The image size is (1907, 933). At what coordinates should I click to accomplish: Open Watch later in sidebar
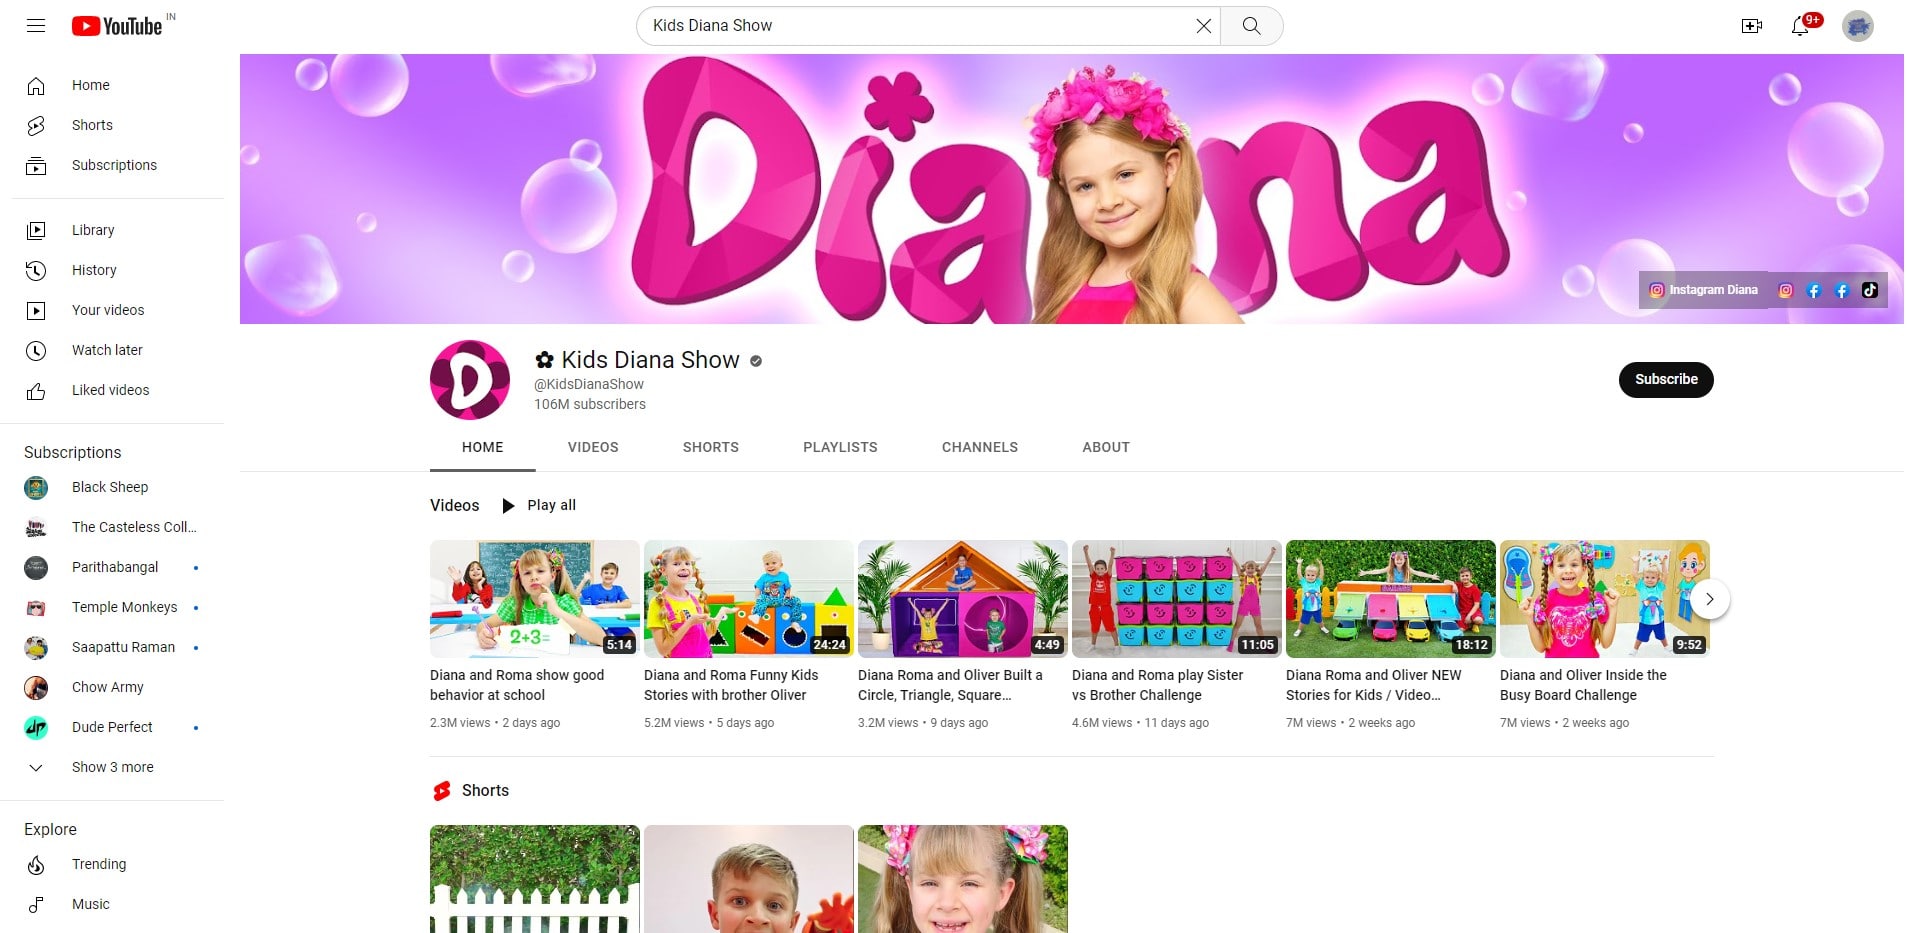coord(107,350)
